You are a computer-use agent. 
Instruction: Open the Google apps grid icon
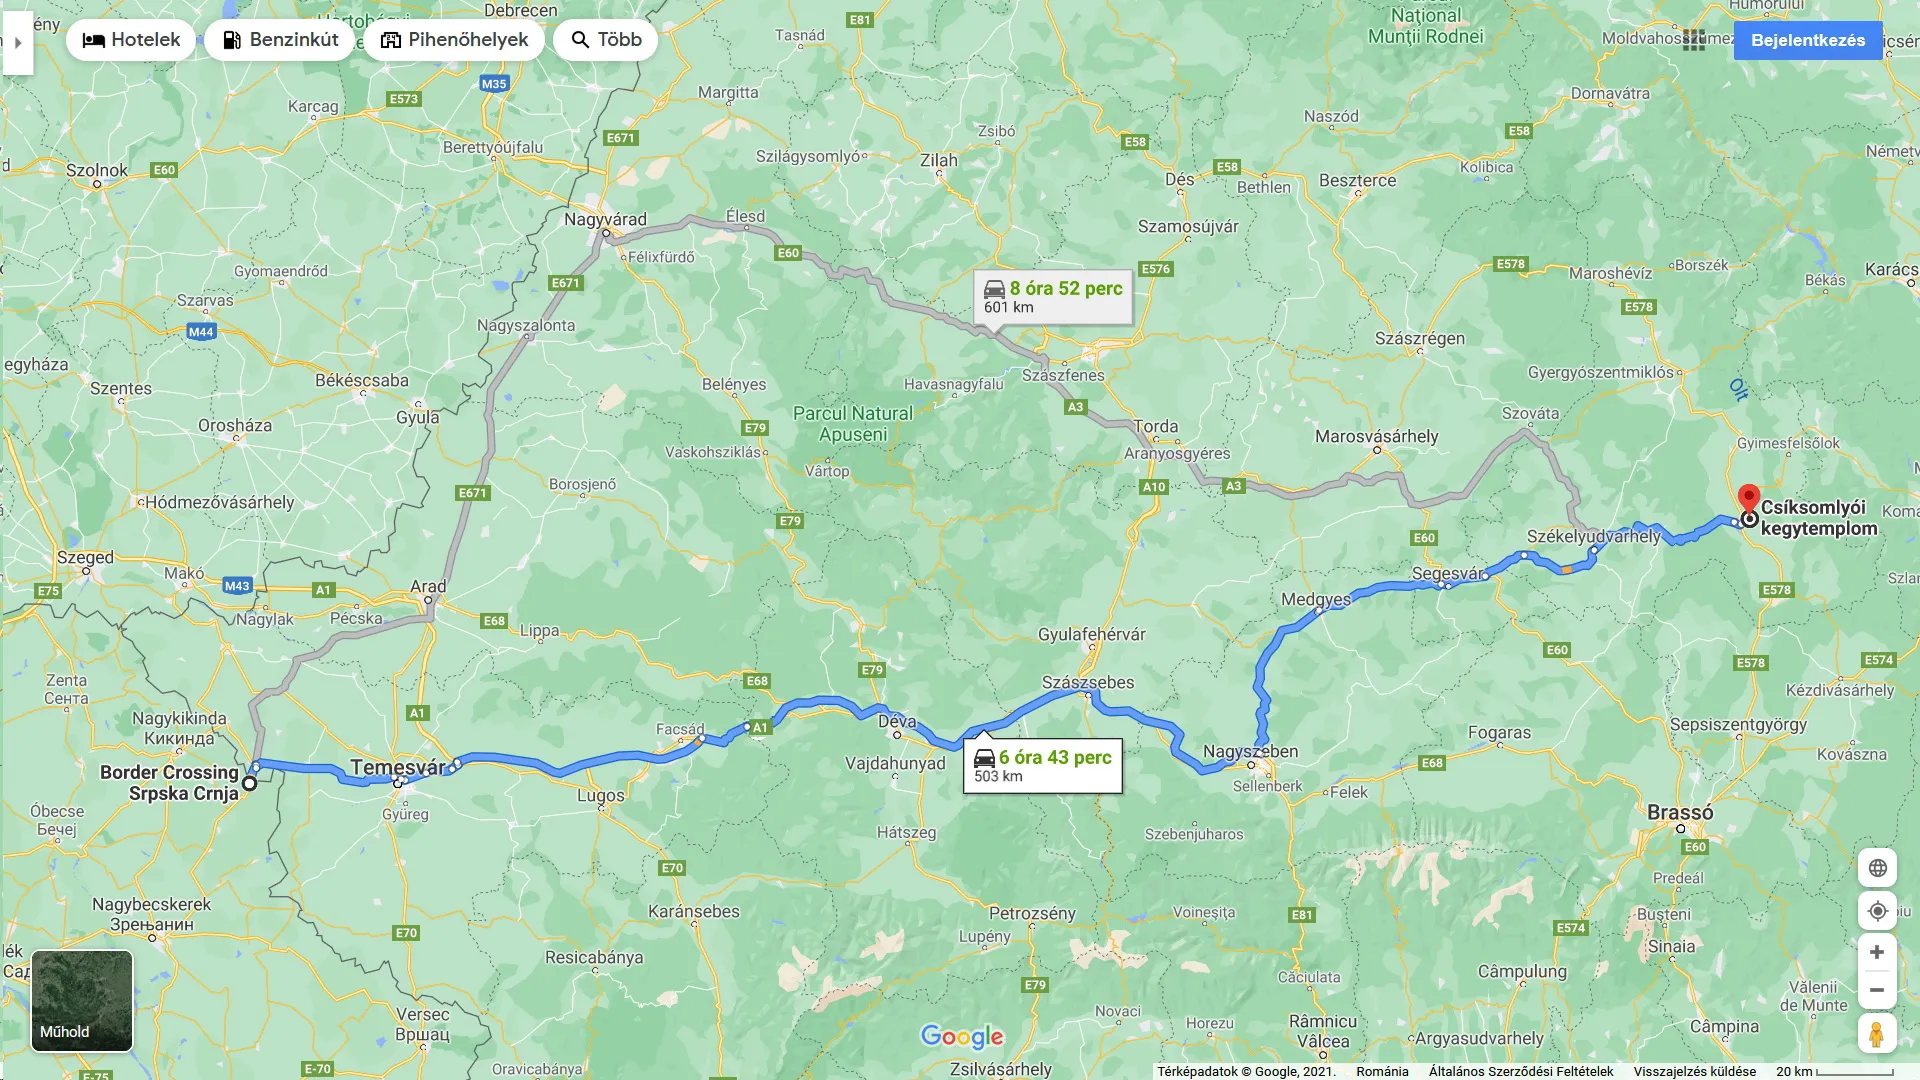(1694, 40)
